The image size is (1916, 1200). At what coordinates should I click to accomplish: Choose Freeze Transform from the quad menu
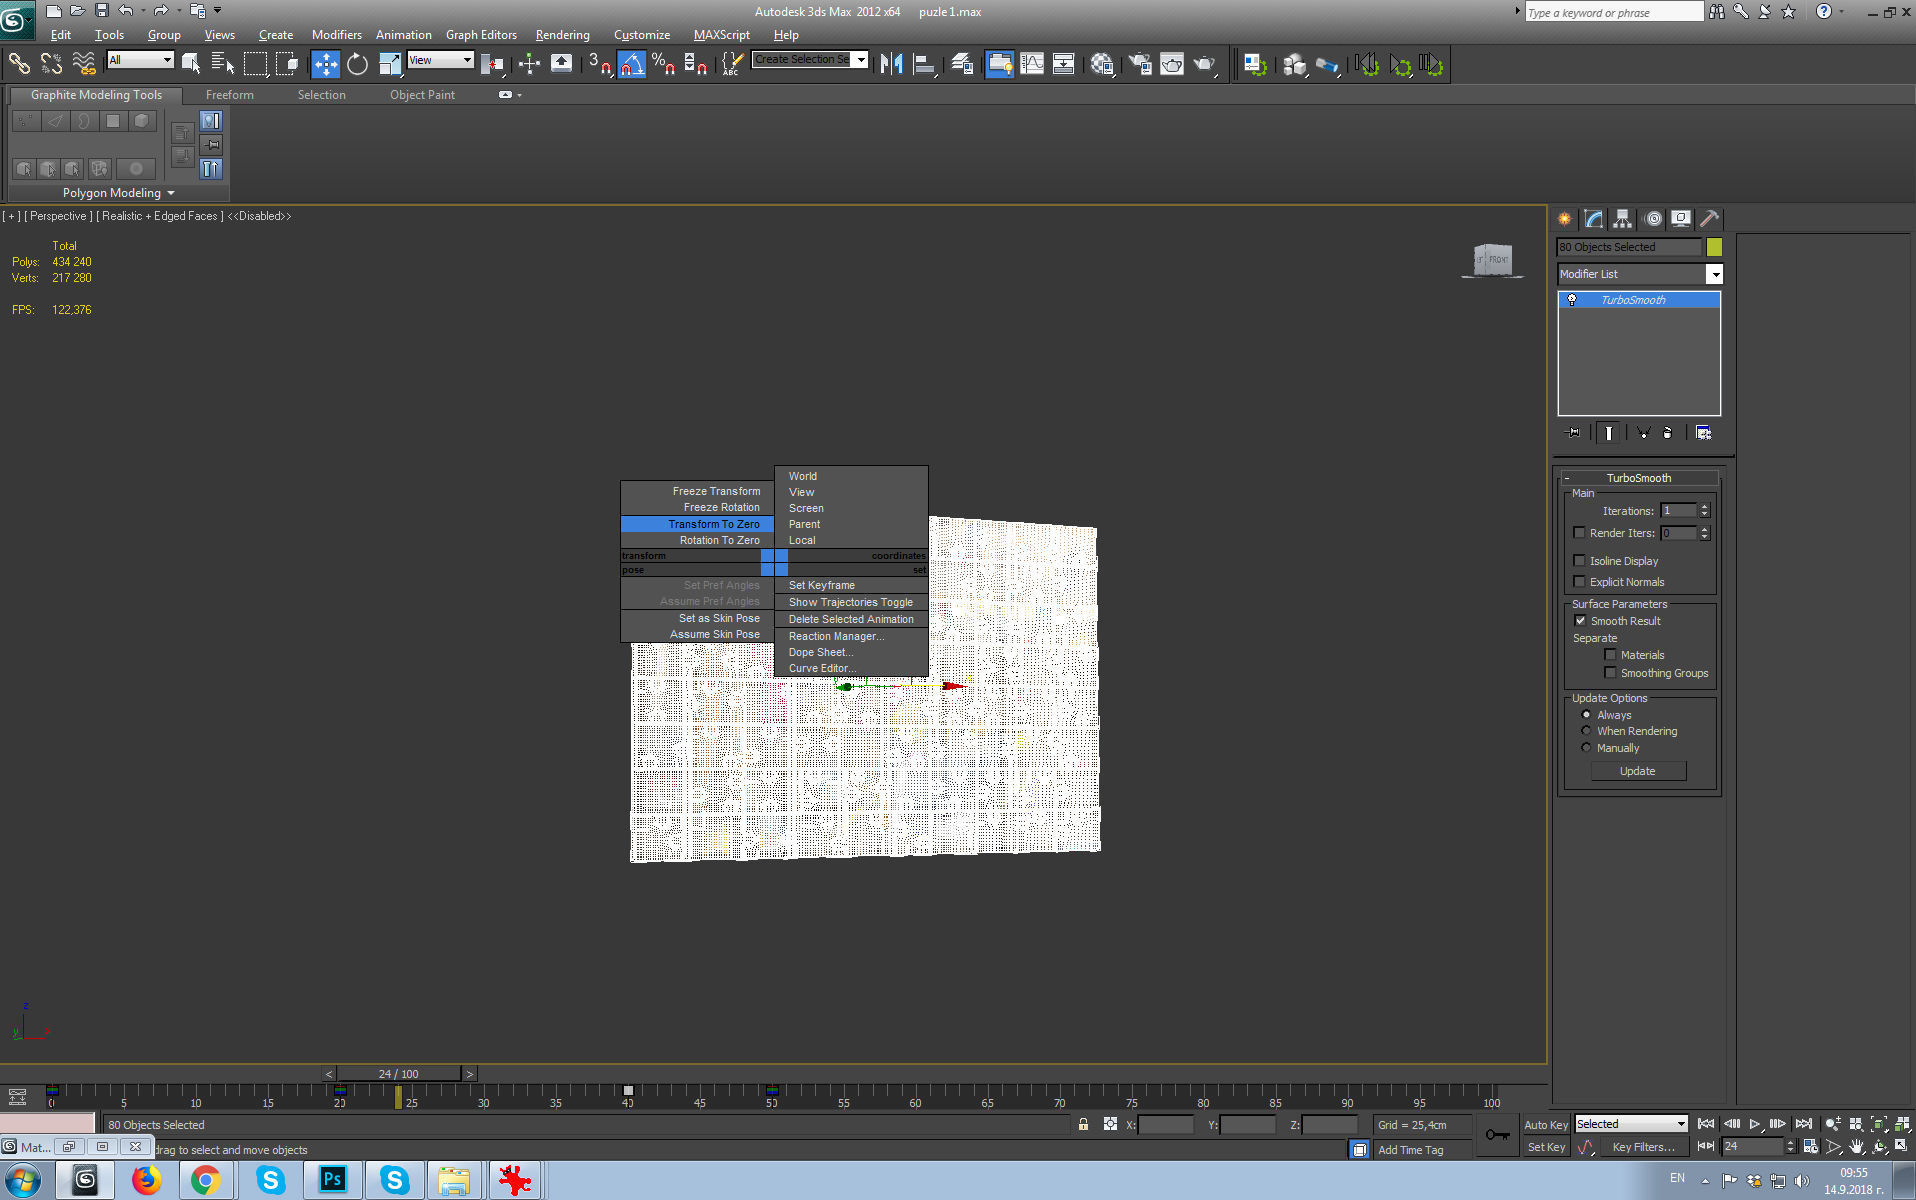(x=716, y=491)
